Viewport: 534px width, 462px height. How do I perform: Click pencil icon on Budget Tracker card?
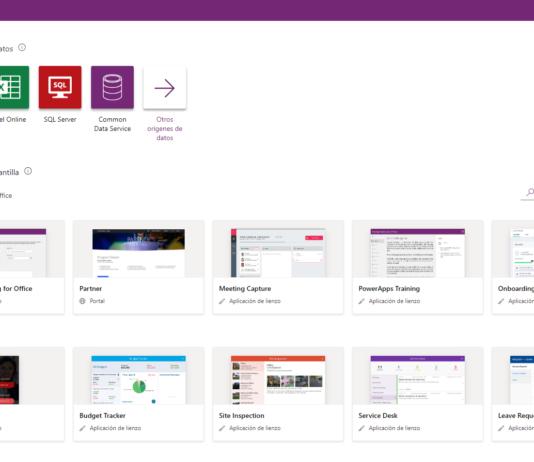pos(82,428)
